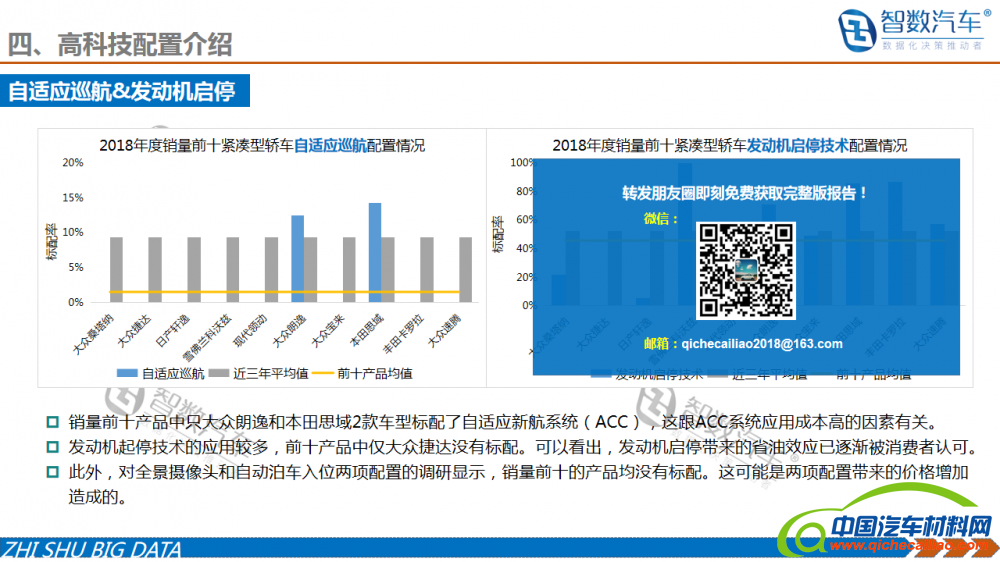
Task: Click the 自适应巡航&发动机启停 section header
Action: (122, 92)
